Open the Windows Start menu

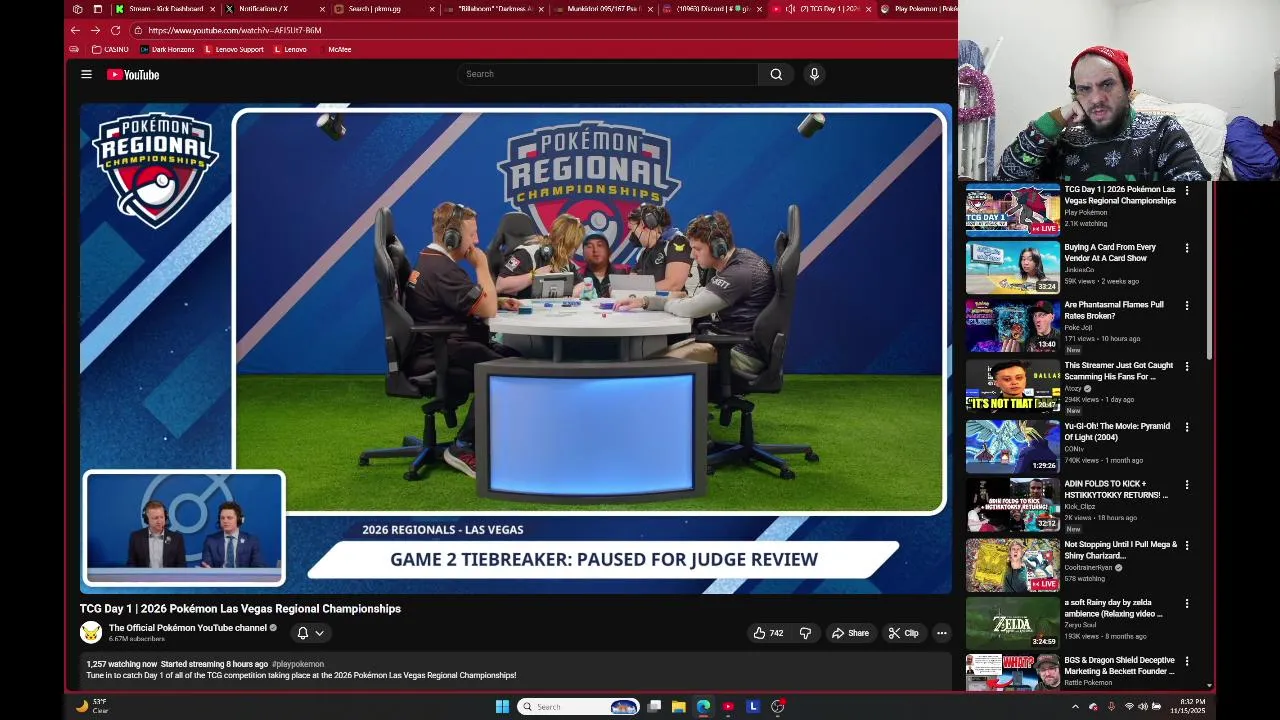click(502, 707)
